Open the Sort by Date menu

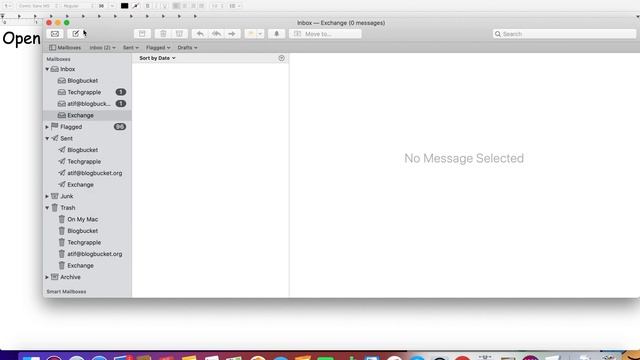click(x=157, y=58)
